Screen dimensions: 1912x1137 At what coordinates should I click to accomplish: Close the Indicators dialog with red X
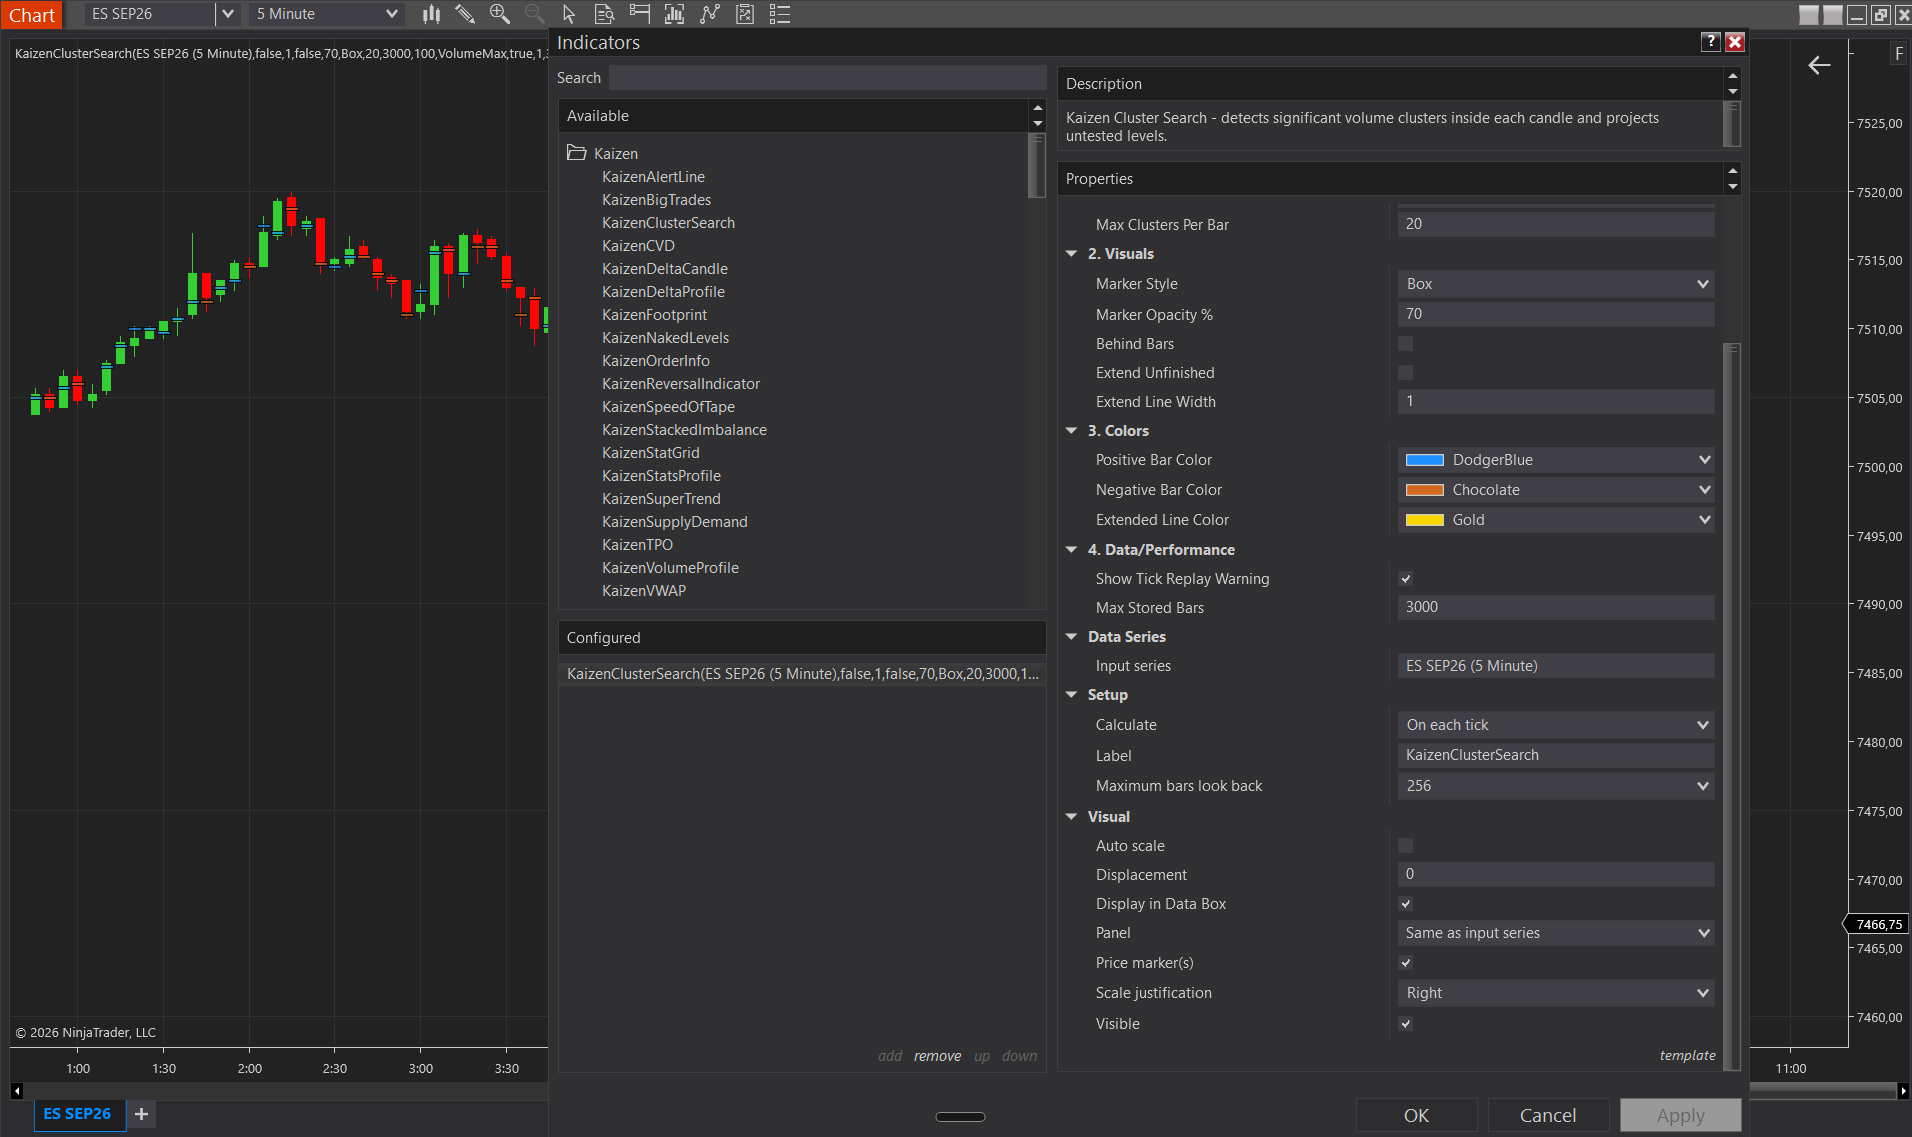[x=1735, y=41]
